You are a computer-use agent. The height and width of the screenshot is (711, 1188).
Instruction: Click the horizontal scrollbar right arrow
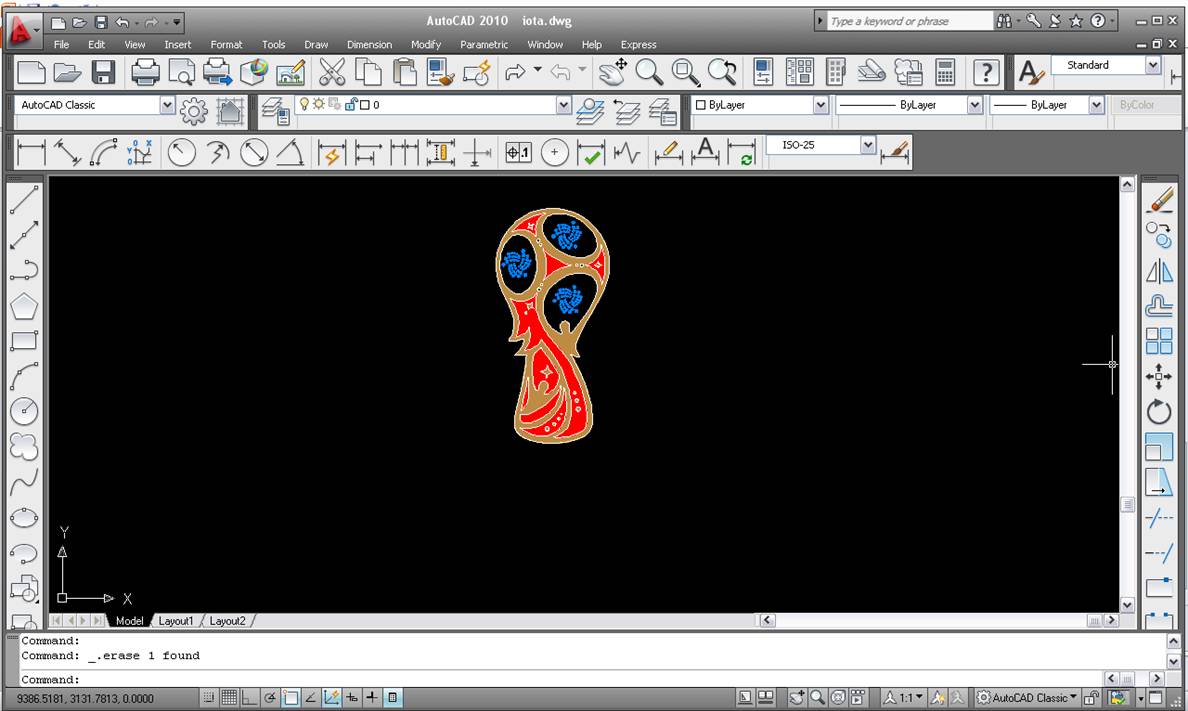tap(1111, 620)
